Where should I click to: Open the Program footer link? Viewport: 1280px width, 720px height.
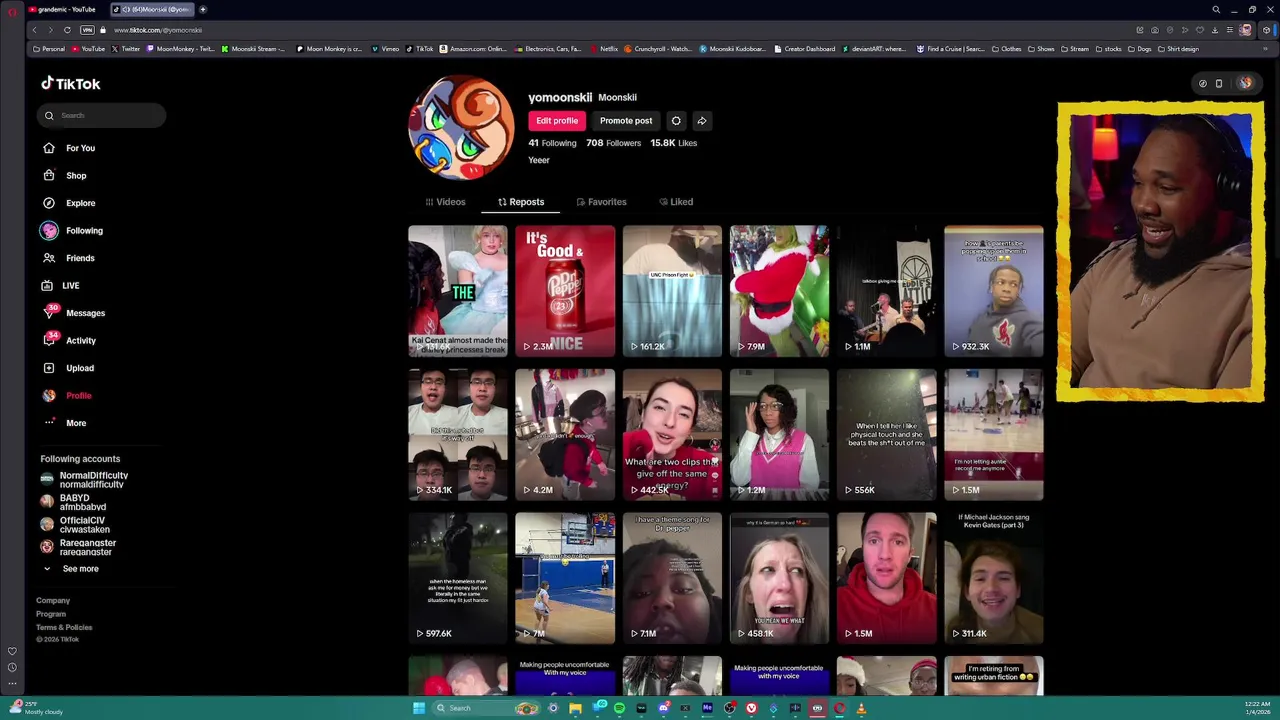(51, 614)
